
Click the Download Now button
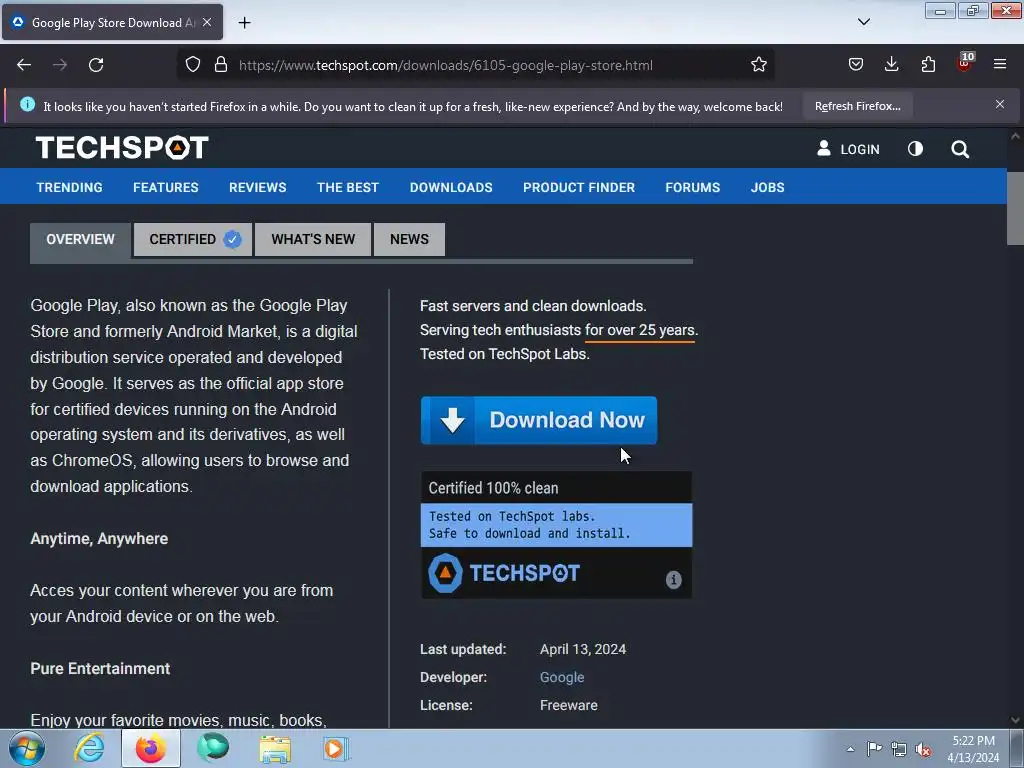point(539,420)
